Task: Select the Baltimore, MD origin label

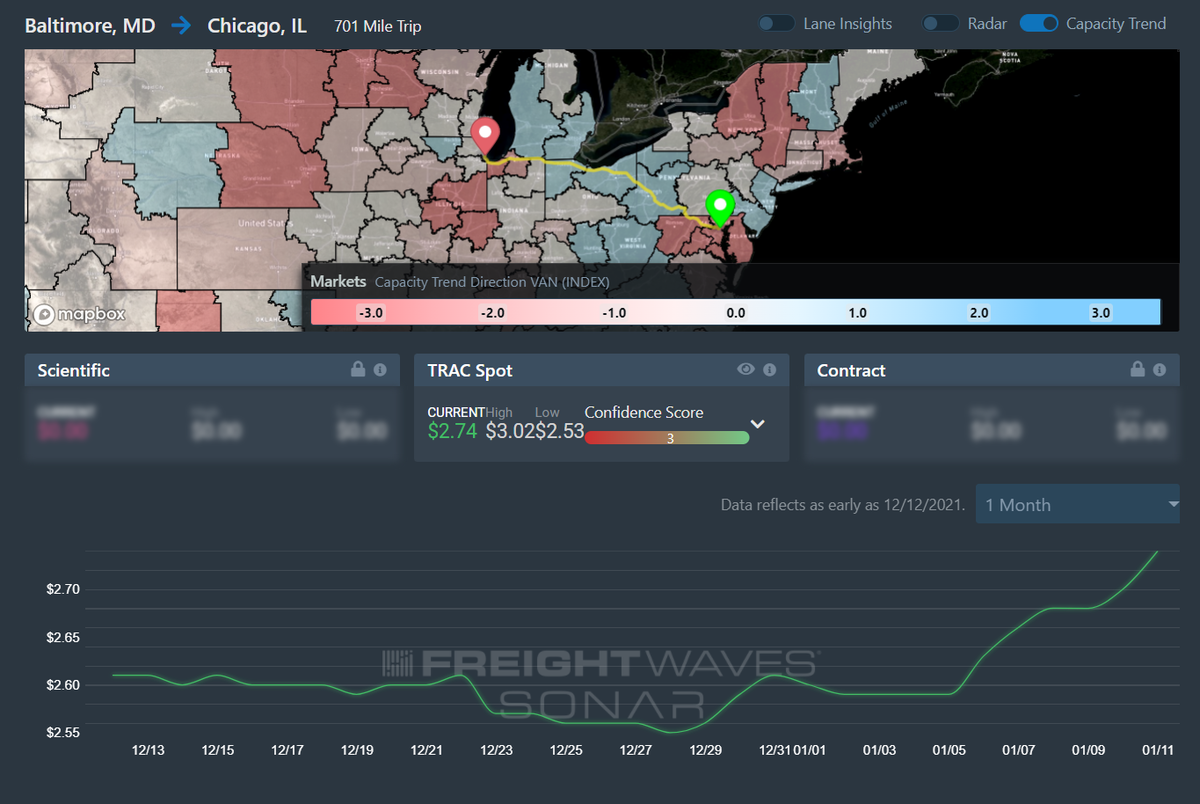Action: [x=90, y=25]
